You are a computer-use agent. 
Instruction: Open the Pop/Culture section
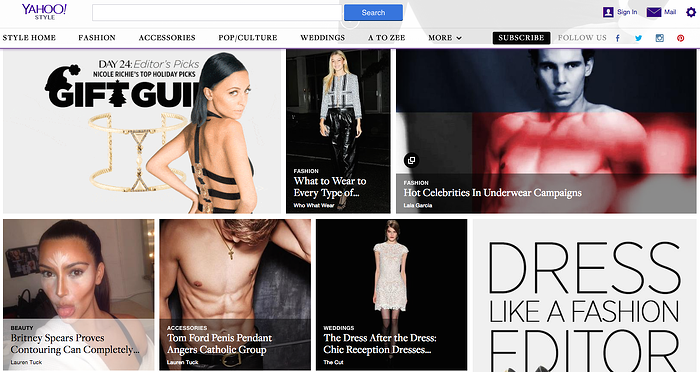[x=248, y=38]
